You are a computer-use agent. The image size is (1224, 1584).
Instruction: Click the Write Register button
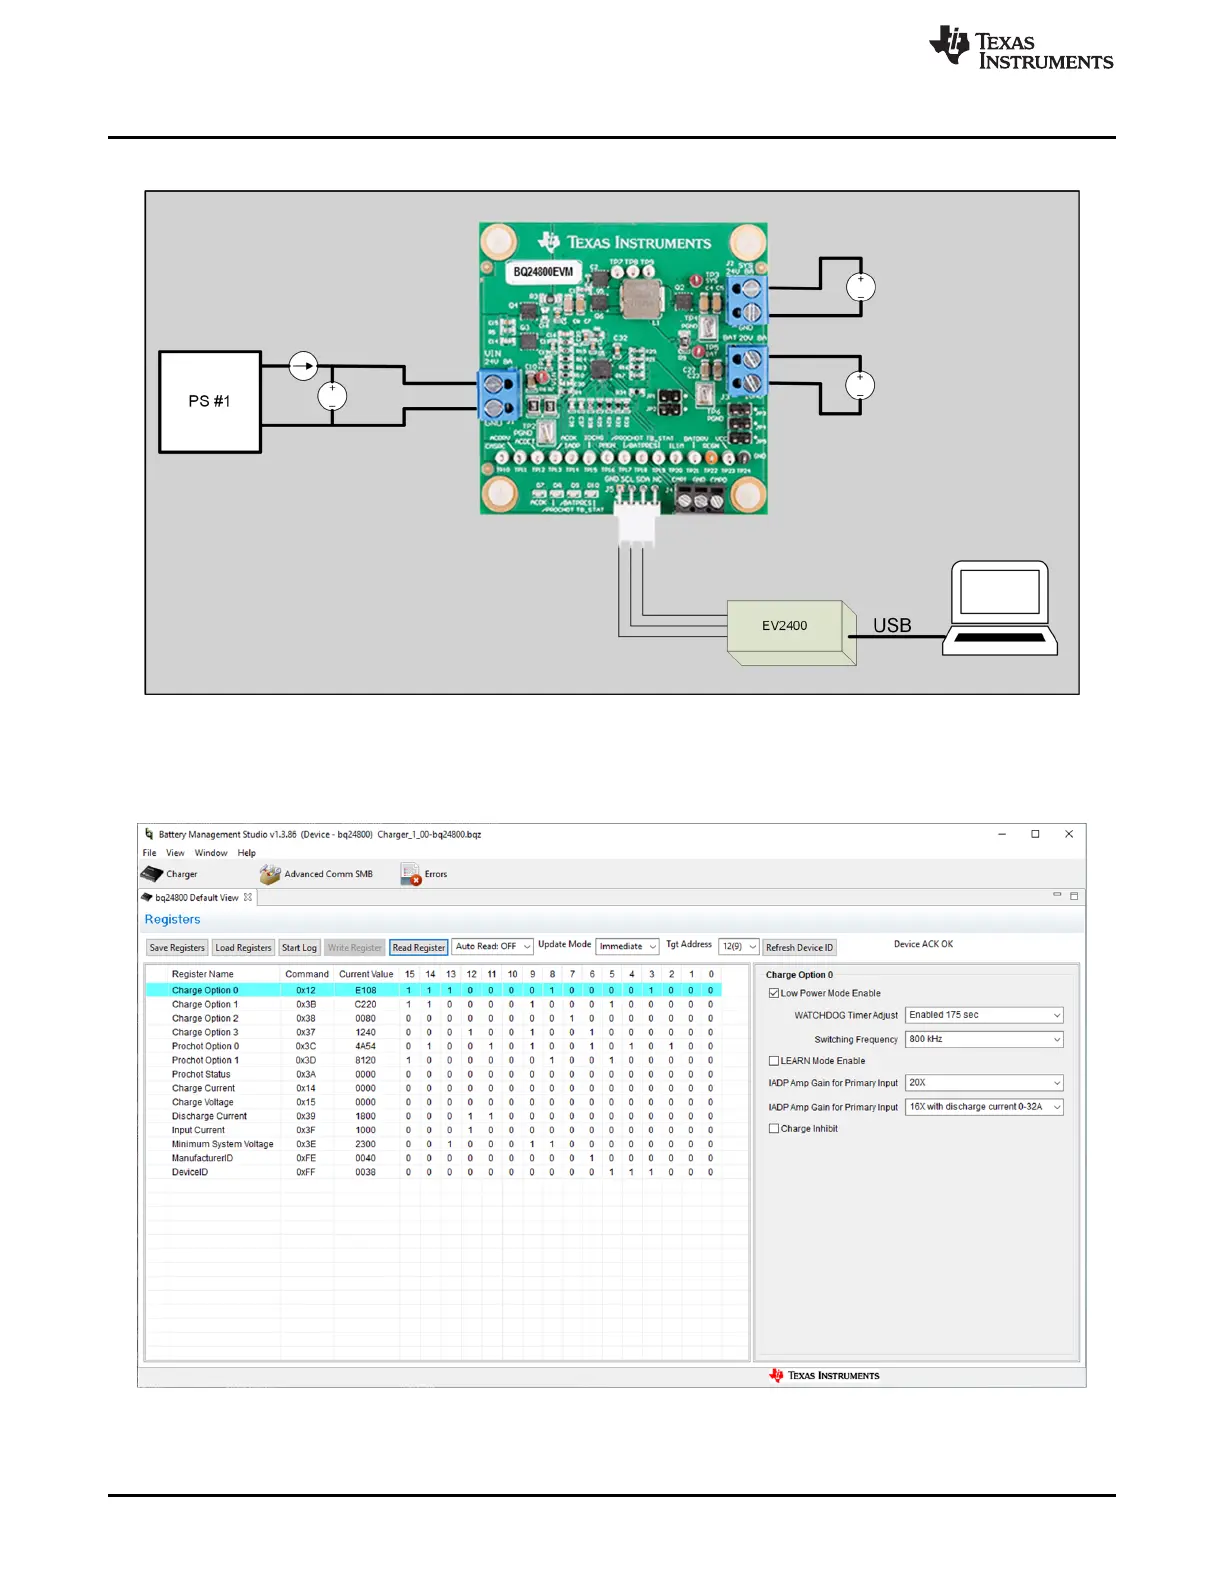[355, 948]
